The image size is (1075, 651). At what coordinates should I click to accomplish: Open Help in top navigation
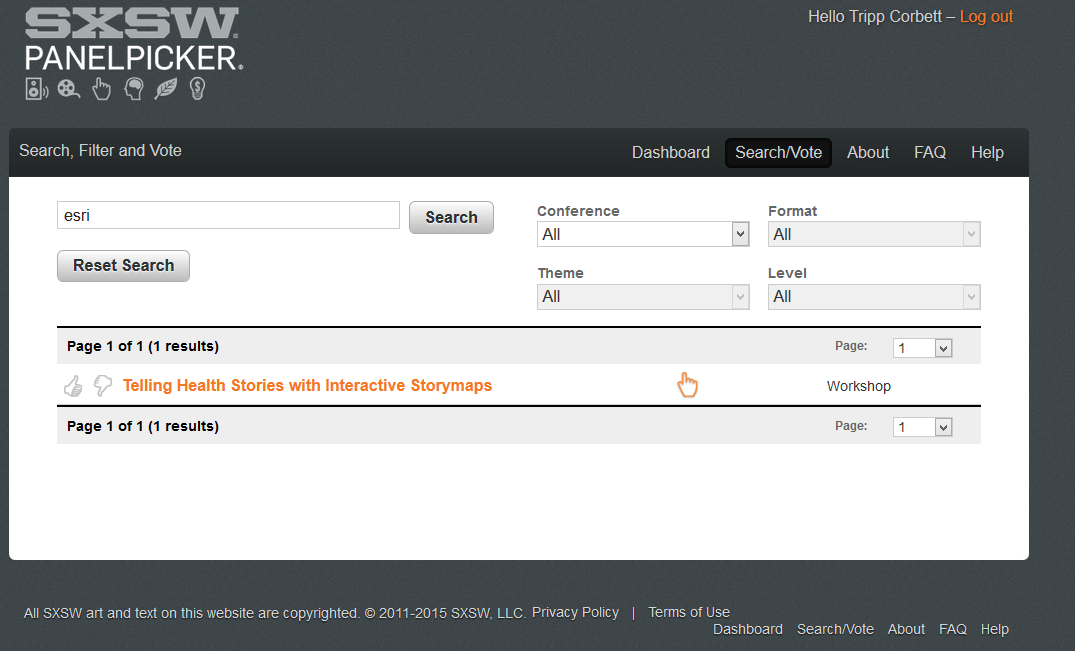pyautogui.click(x=987, y=153)
